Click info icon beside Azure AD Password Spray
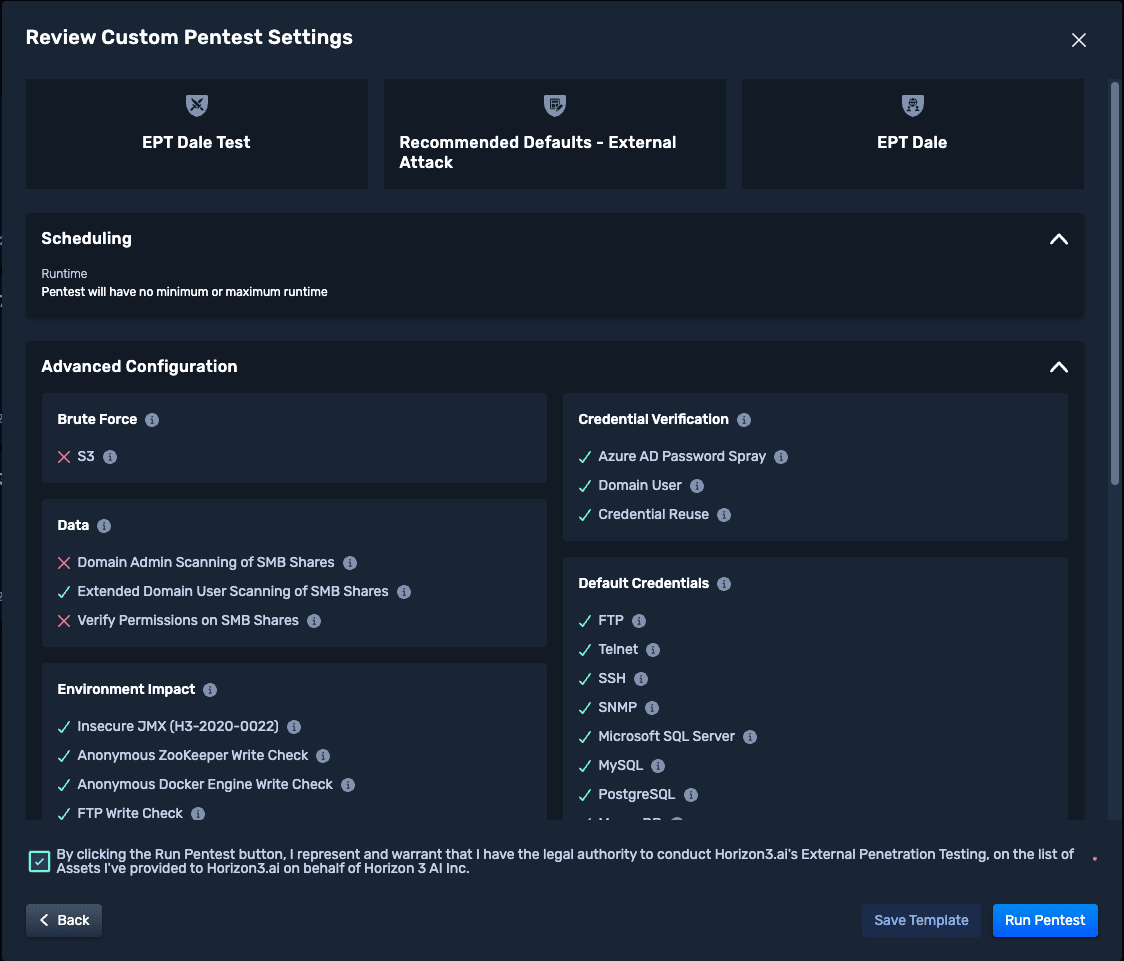The image size is (1124, 961). (781, 457)
